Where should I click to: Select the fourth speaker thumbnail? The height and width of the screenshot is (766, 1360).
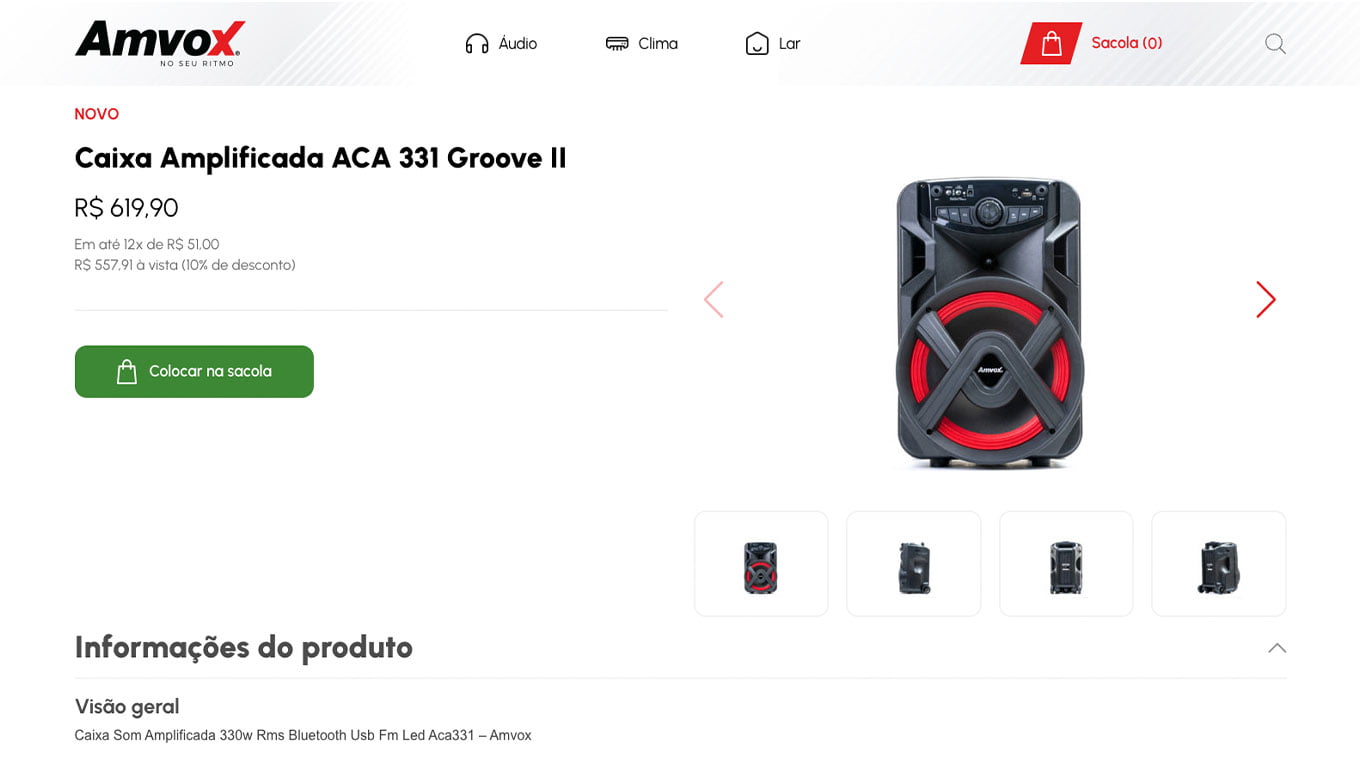coord(1219,564)
